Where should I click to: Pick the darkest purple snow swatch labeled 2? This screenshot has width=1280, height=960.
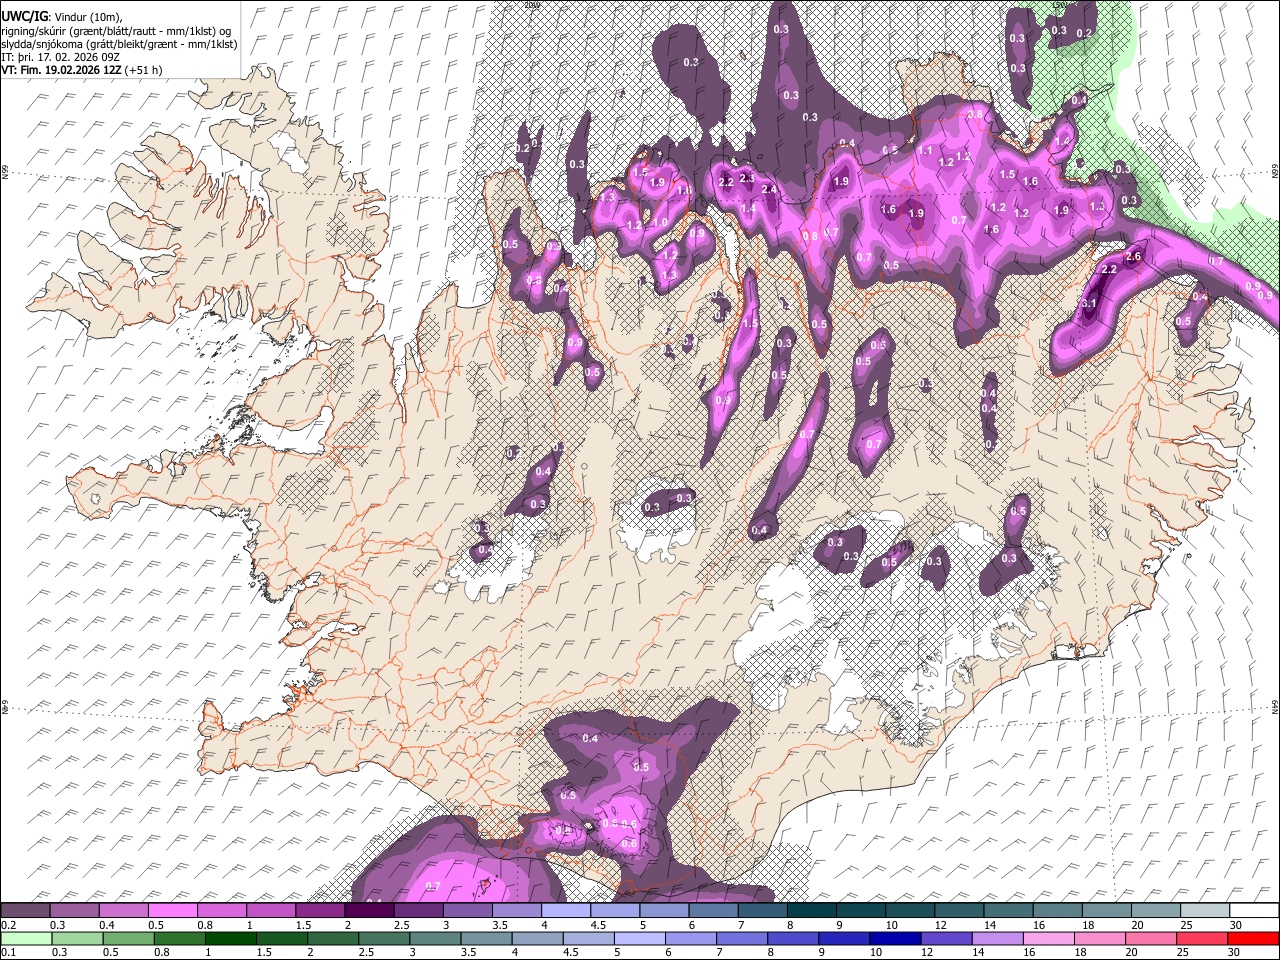tap(368, 911)
